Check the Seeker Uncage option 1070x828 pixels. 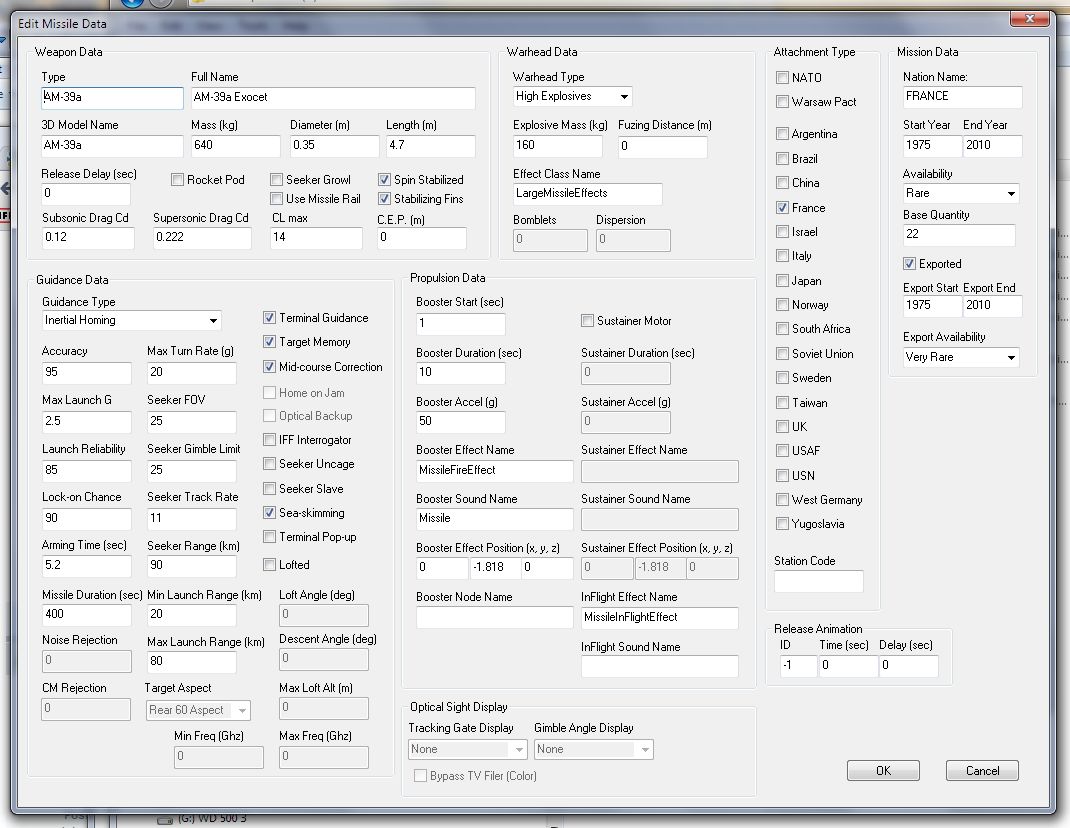(270, 463)
